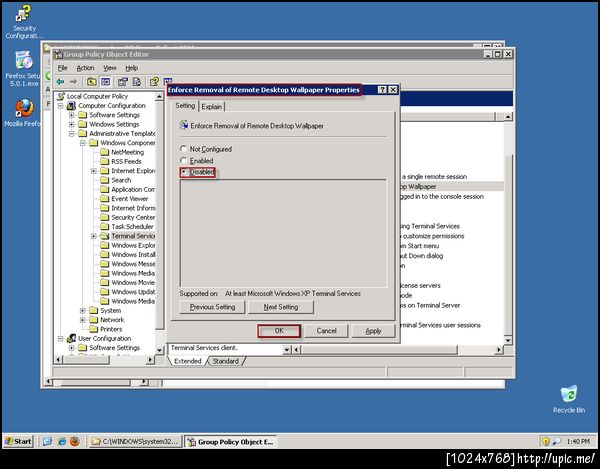The height and width of the screenshot is (469, 600).
Task: Click the dialog's question mark help button
Action: (382, 90)
